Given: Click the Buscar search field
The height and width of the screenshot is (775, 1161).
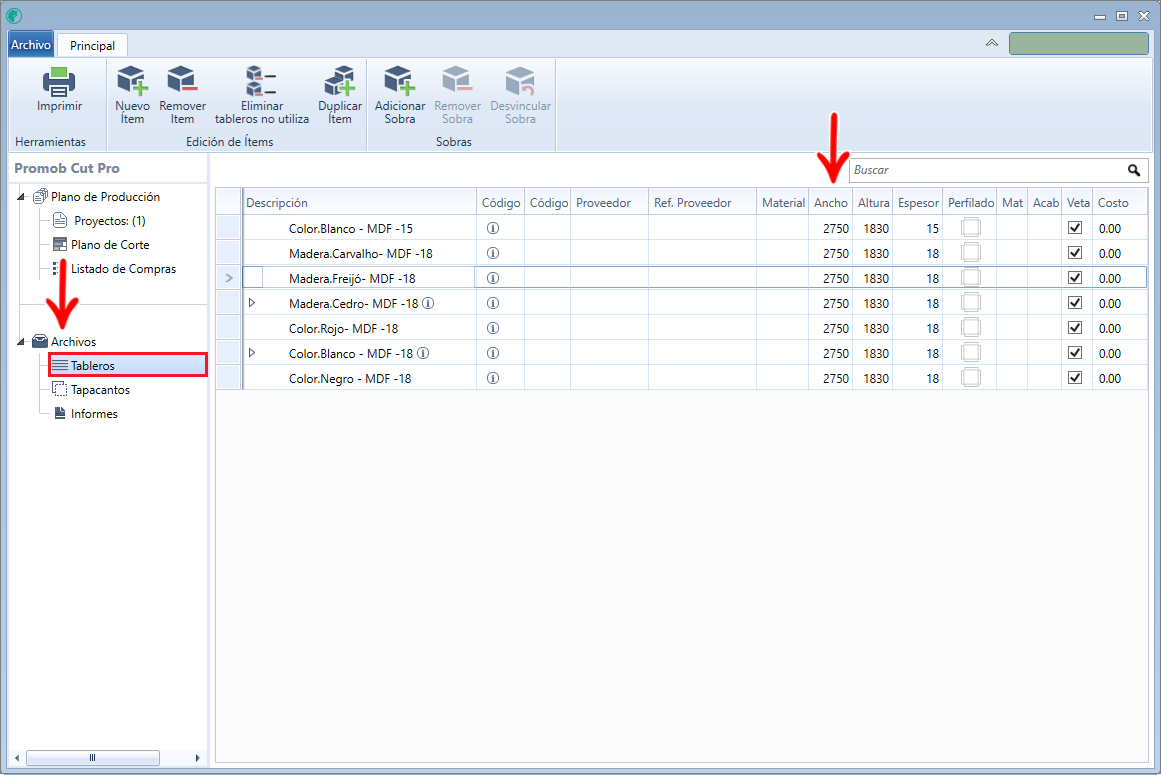Looking at the screenshot, I should 985,170.
